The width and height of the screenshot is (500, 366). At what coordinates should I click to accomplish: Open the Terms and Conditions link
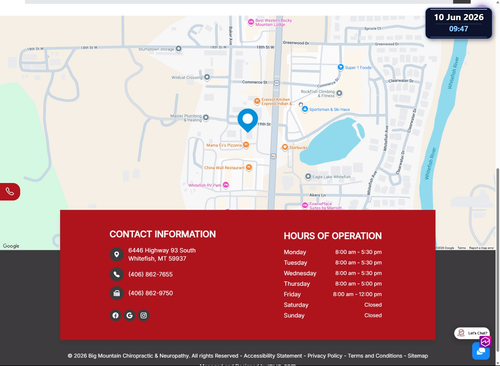point(375,356)
